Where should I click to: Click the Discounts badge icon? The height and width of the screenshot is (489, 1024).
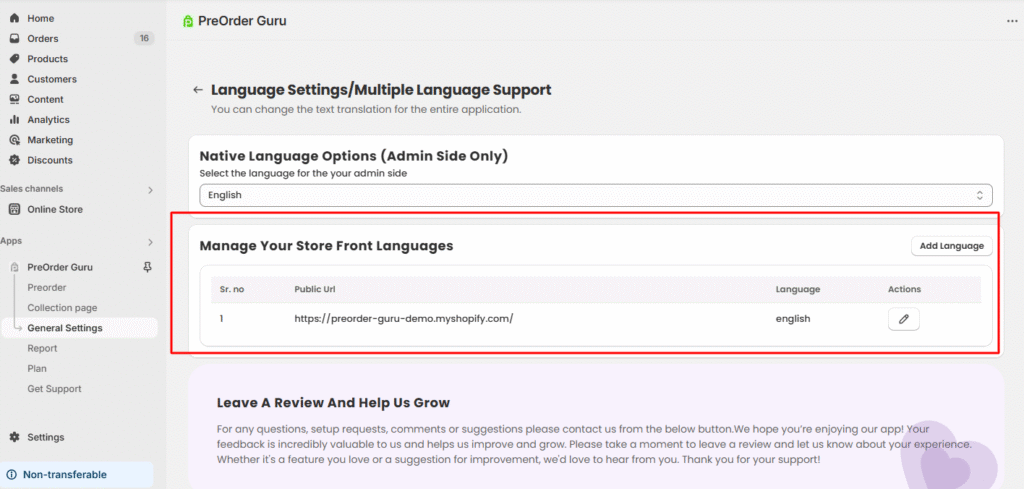pyautogui.click(x=15, y=160)
